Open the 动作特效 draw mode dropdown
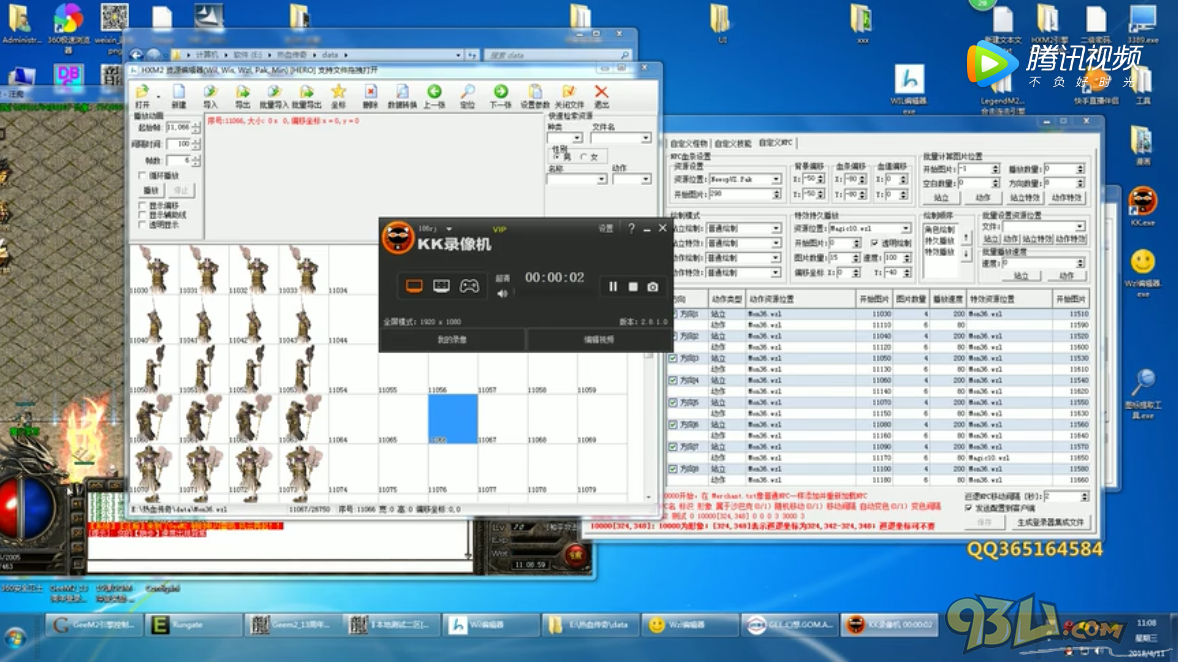 pyautogui.click(x=775, y=273)
